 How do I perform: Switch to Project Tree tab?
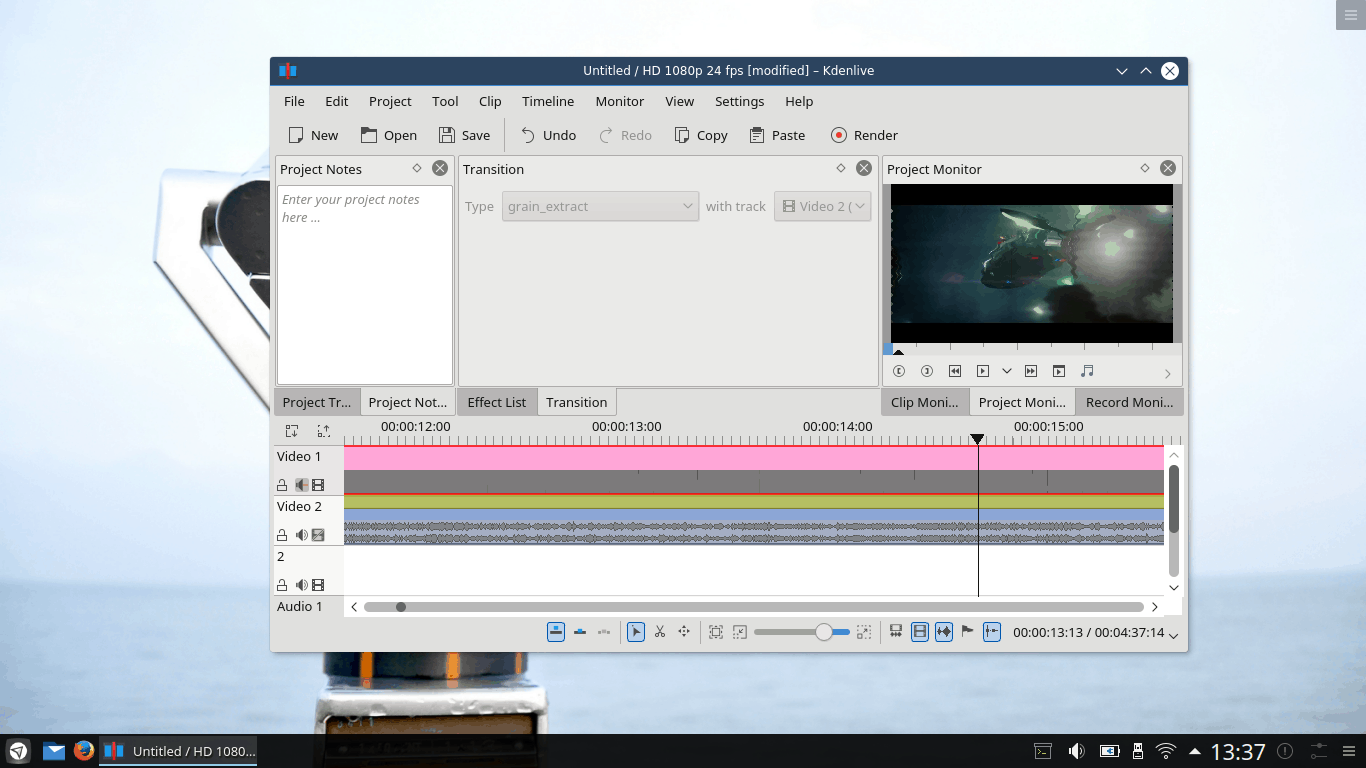[317, 402]
